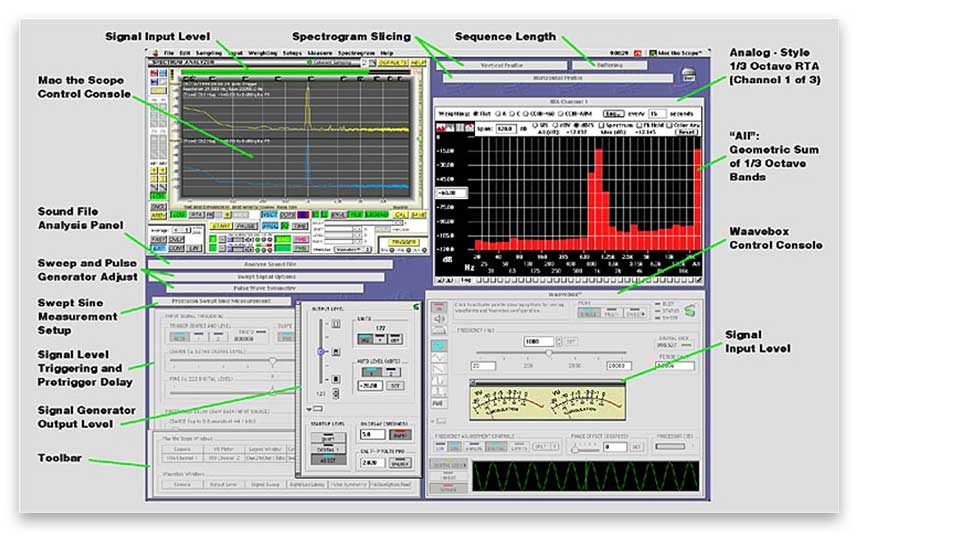Click the green LEGEND button

click(x=377, y=215)
